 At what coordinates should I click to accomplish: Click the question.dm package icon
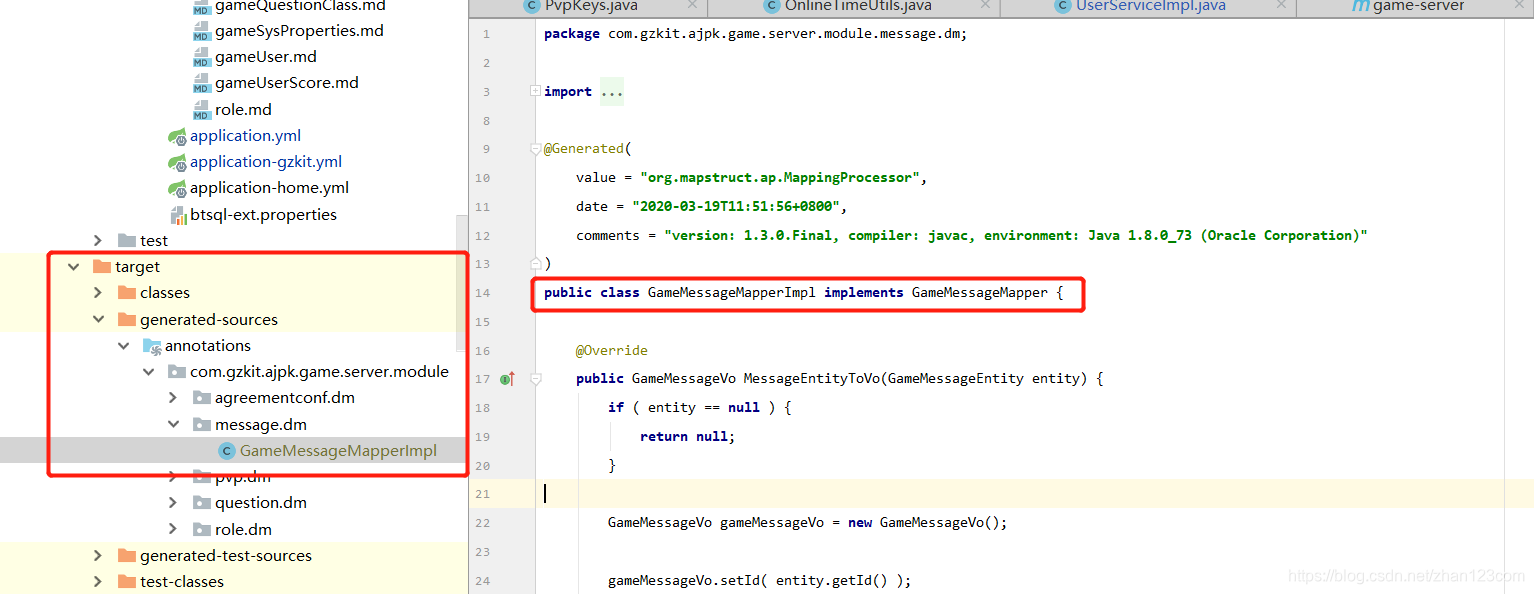pos(202,503)
